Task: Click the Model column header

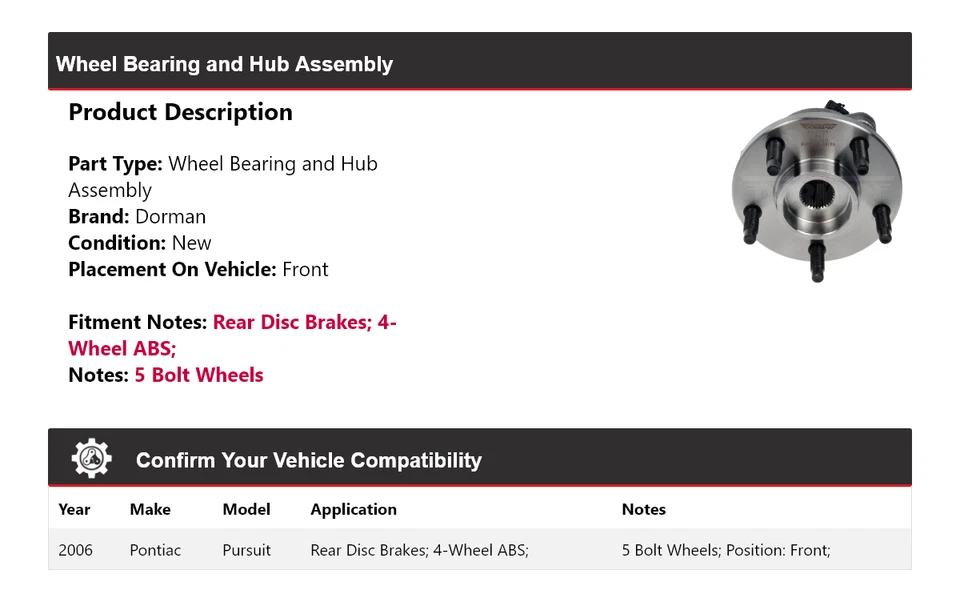Action: click(246, 509)
